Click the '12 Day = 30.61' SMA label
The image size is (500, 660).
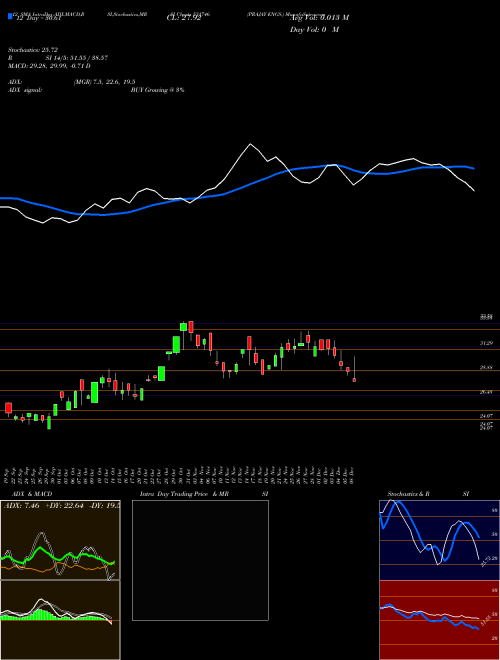pyautogui.click(x=39, y=18)
